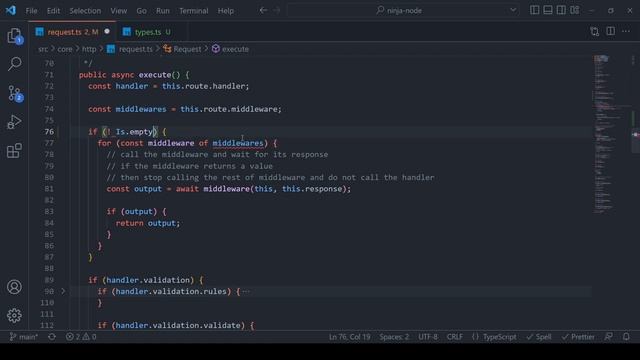Viewport: 640px width, 360px height.
Task: Click line number 76 in the gutter
Action: [49, 132]
